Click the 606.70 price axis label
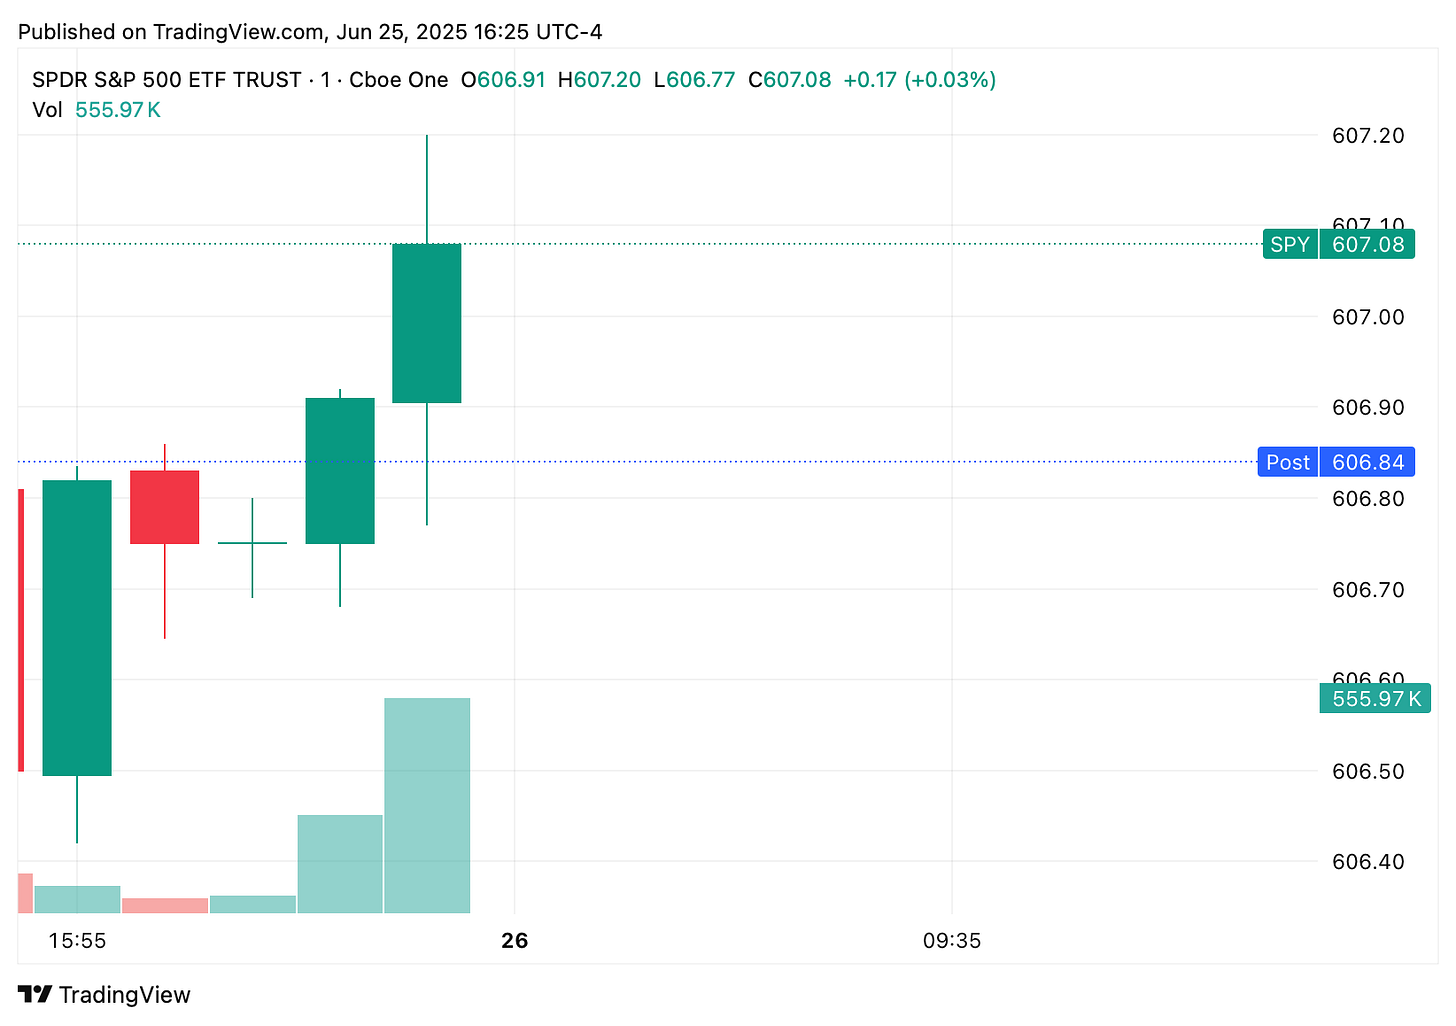 click(x=1368, y=589)
